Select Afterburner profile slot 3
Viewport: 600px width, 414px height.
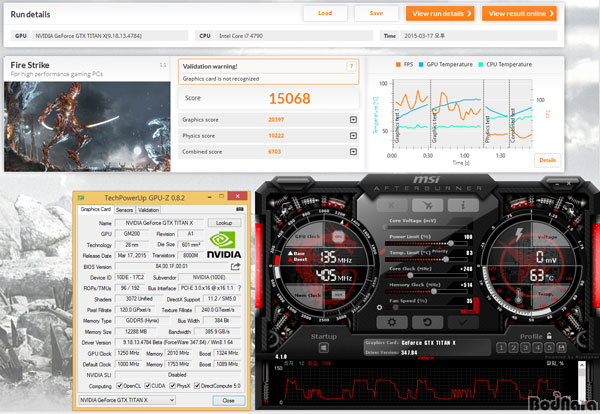[525, 347]
